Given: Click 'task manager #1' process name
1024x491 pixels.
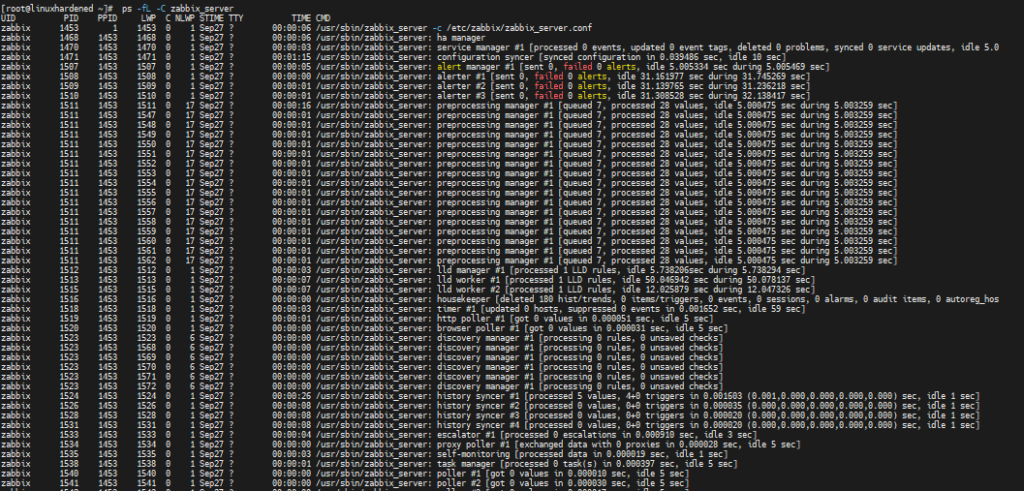Looking at the screenshot, I should coord(475,464).
